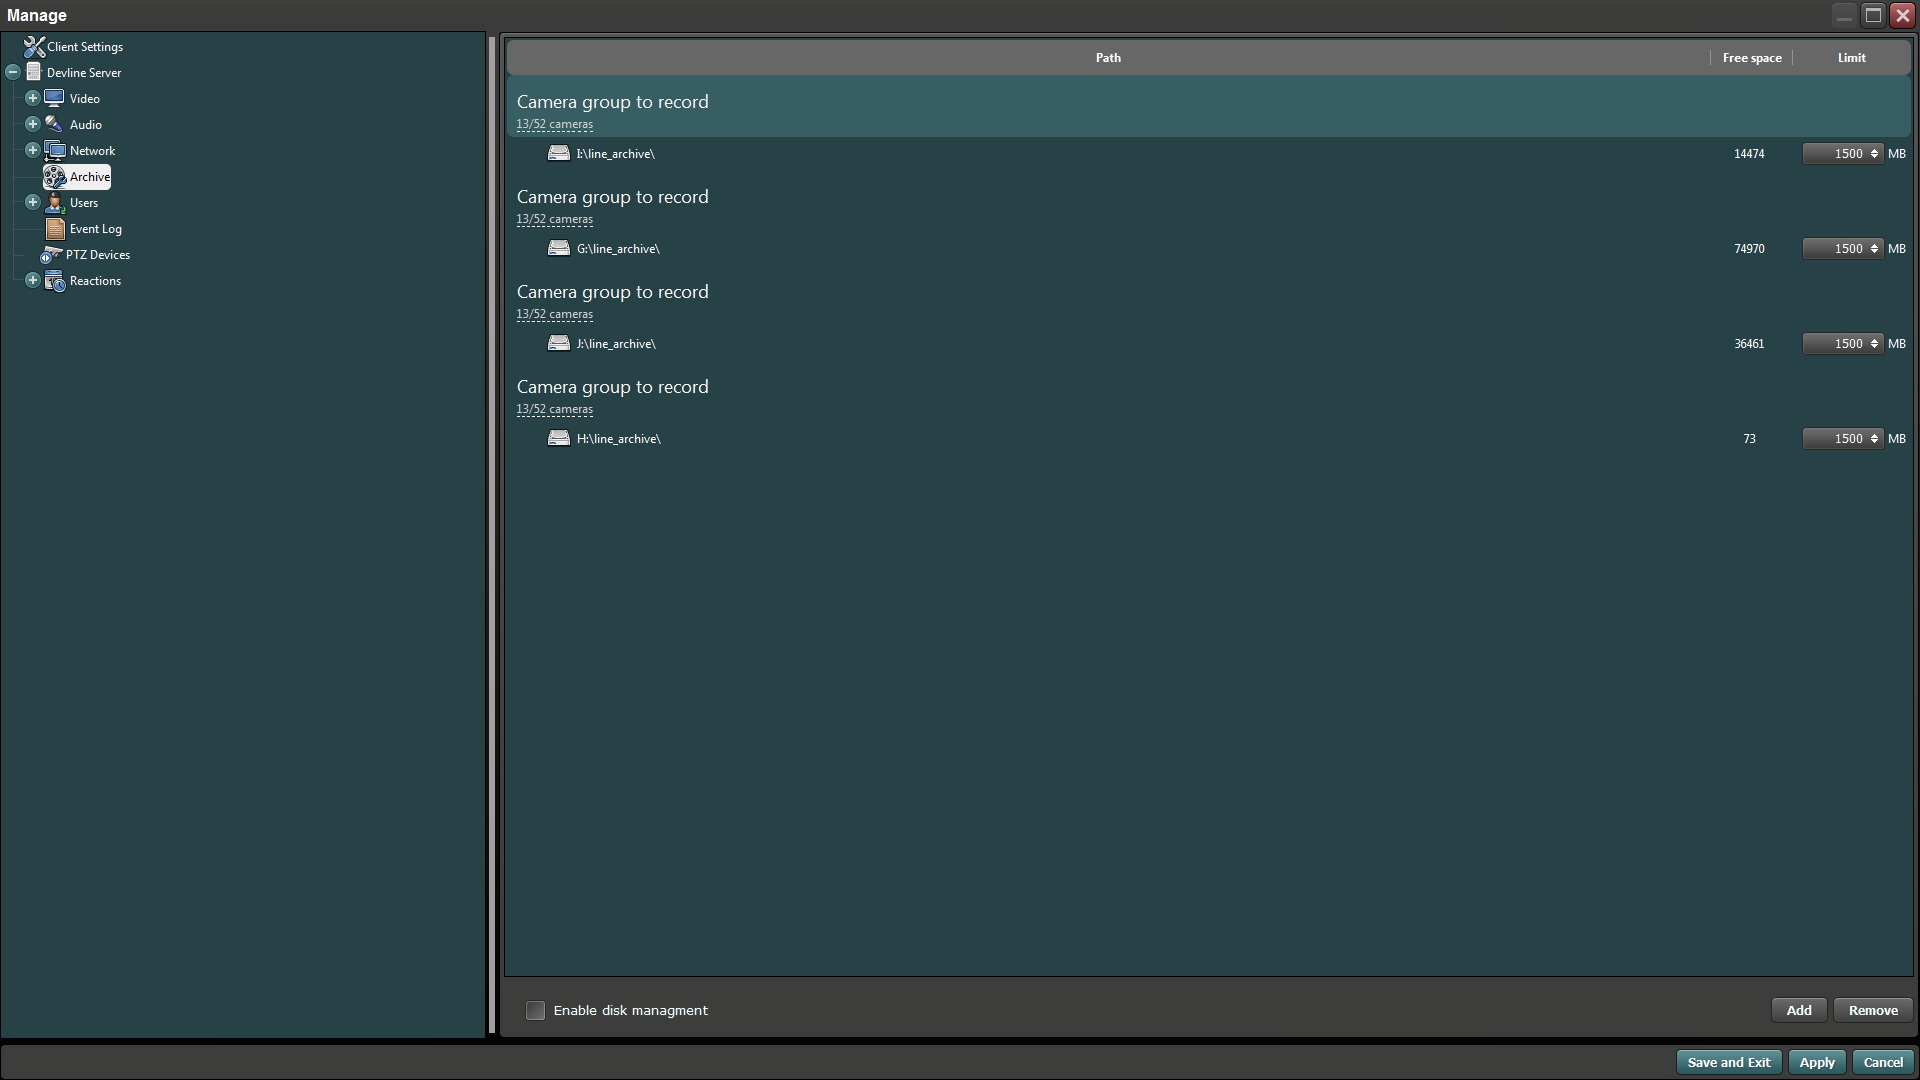The image size is (1920, 1080).
Task: Expand the Reactions tree node
Action: click(x=32, y=280)
